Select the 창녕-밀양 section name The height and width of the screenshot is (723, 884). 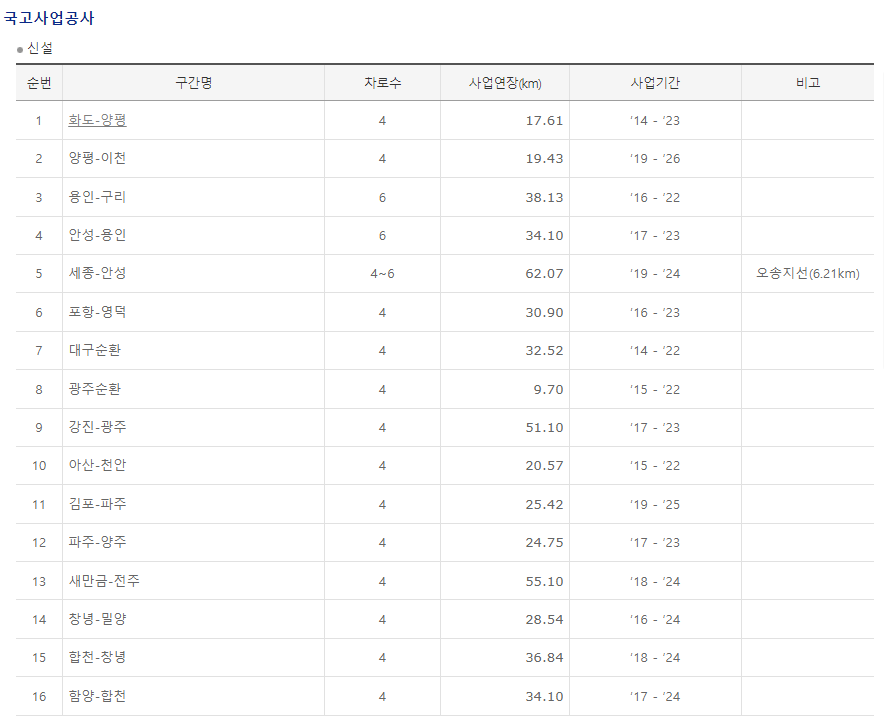[x=98, y=619]
